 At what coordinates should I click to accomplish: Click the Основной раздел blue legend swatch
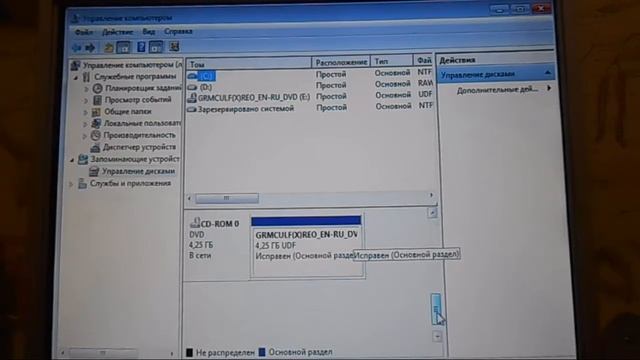(x=262, y=352)
